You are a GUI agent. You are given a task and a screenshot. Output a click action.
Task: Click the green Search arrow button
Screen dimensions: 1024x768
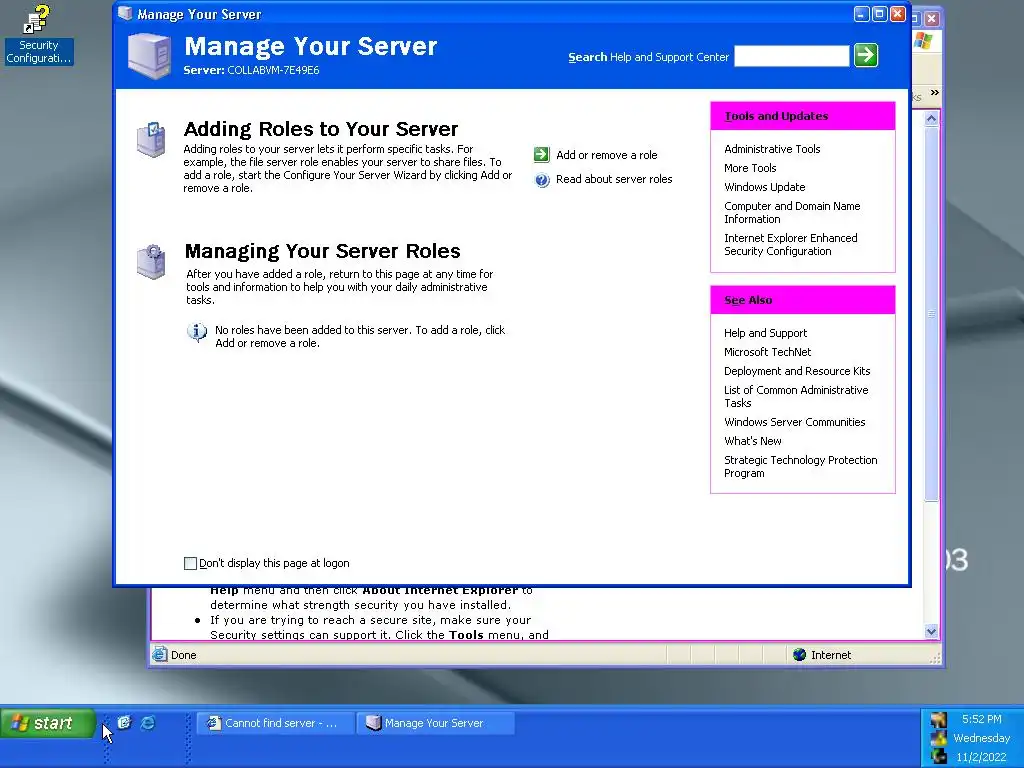click(866, 55)
